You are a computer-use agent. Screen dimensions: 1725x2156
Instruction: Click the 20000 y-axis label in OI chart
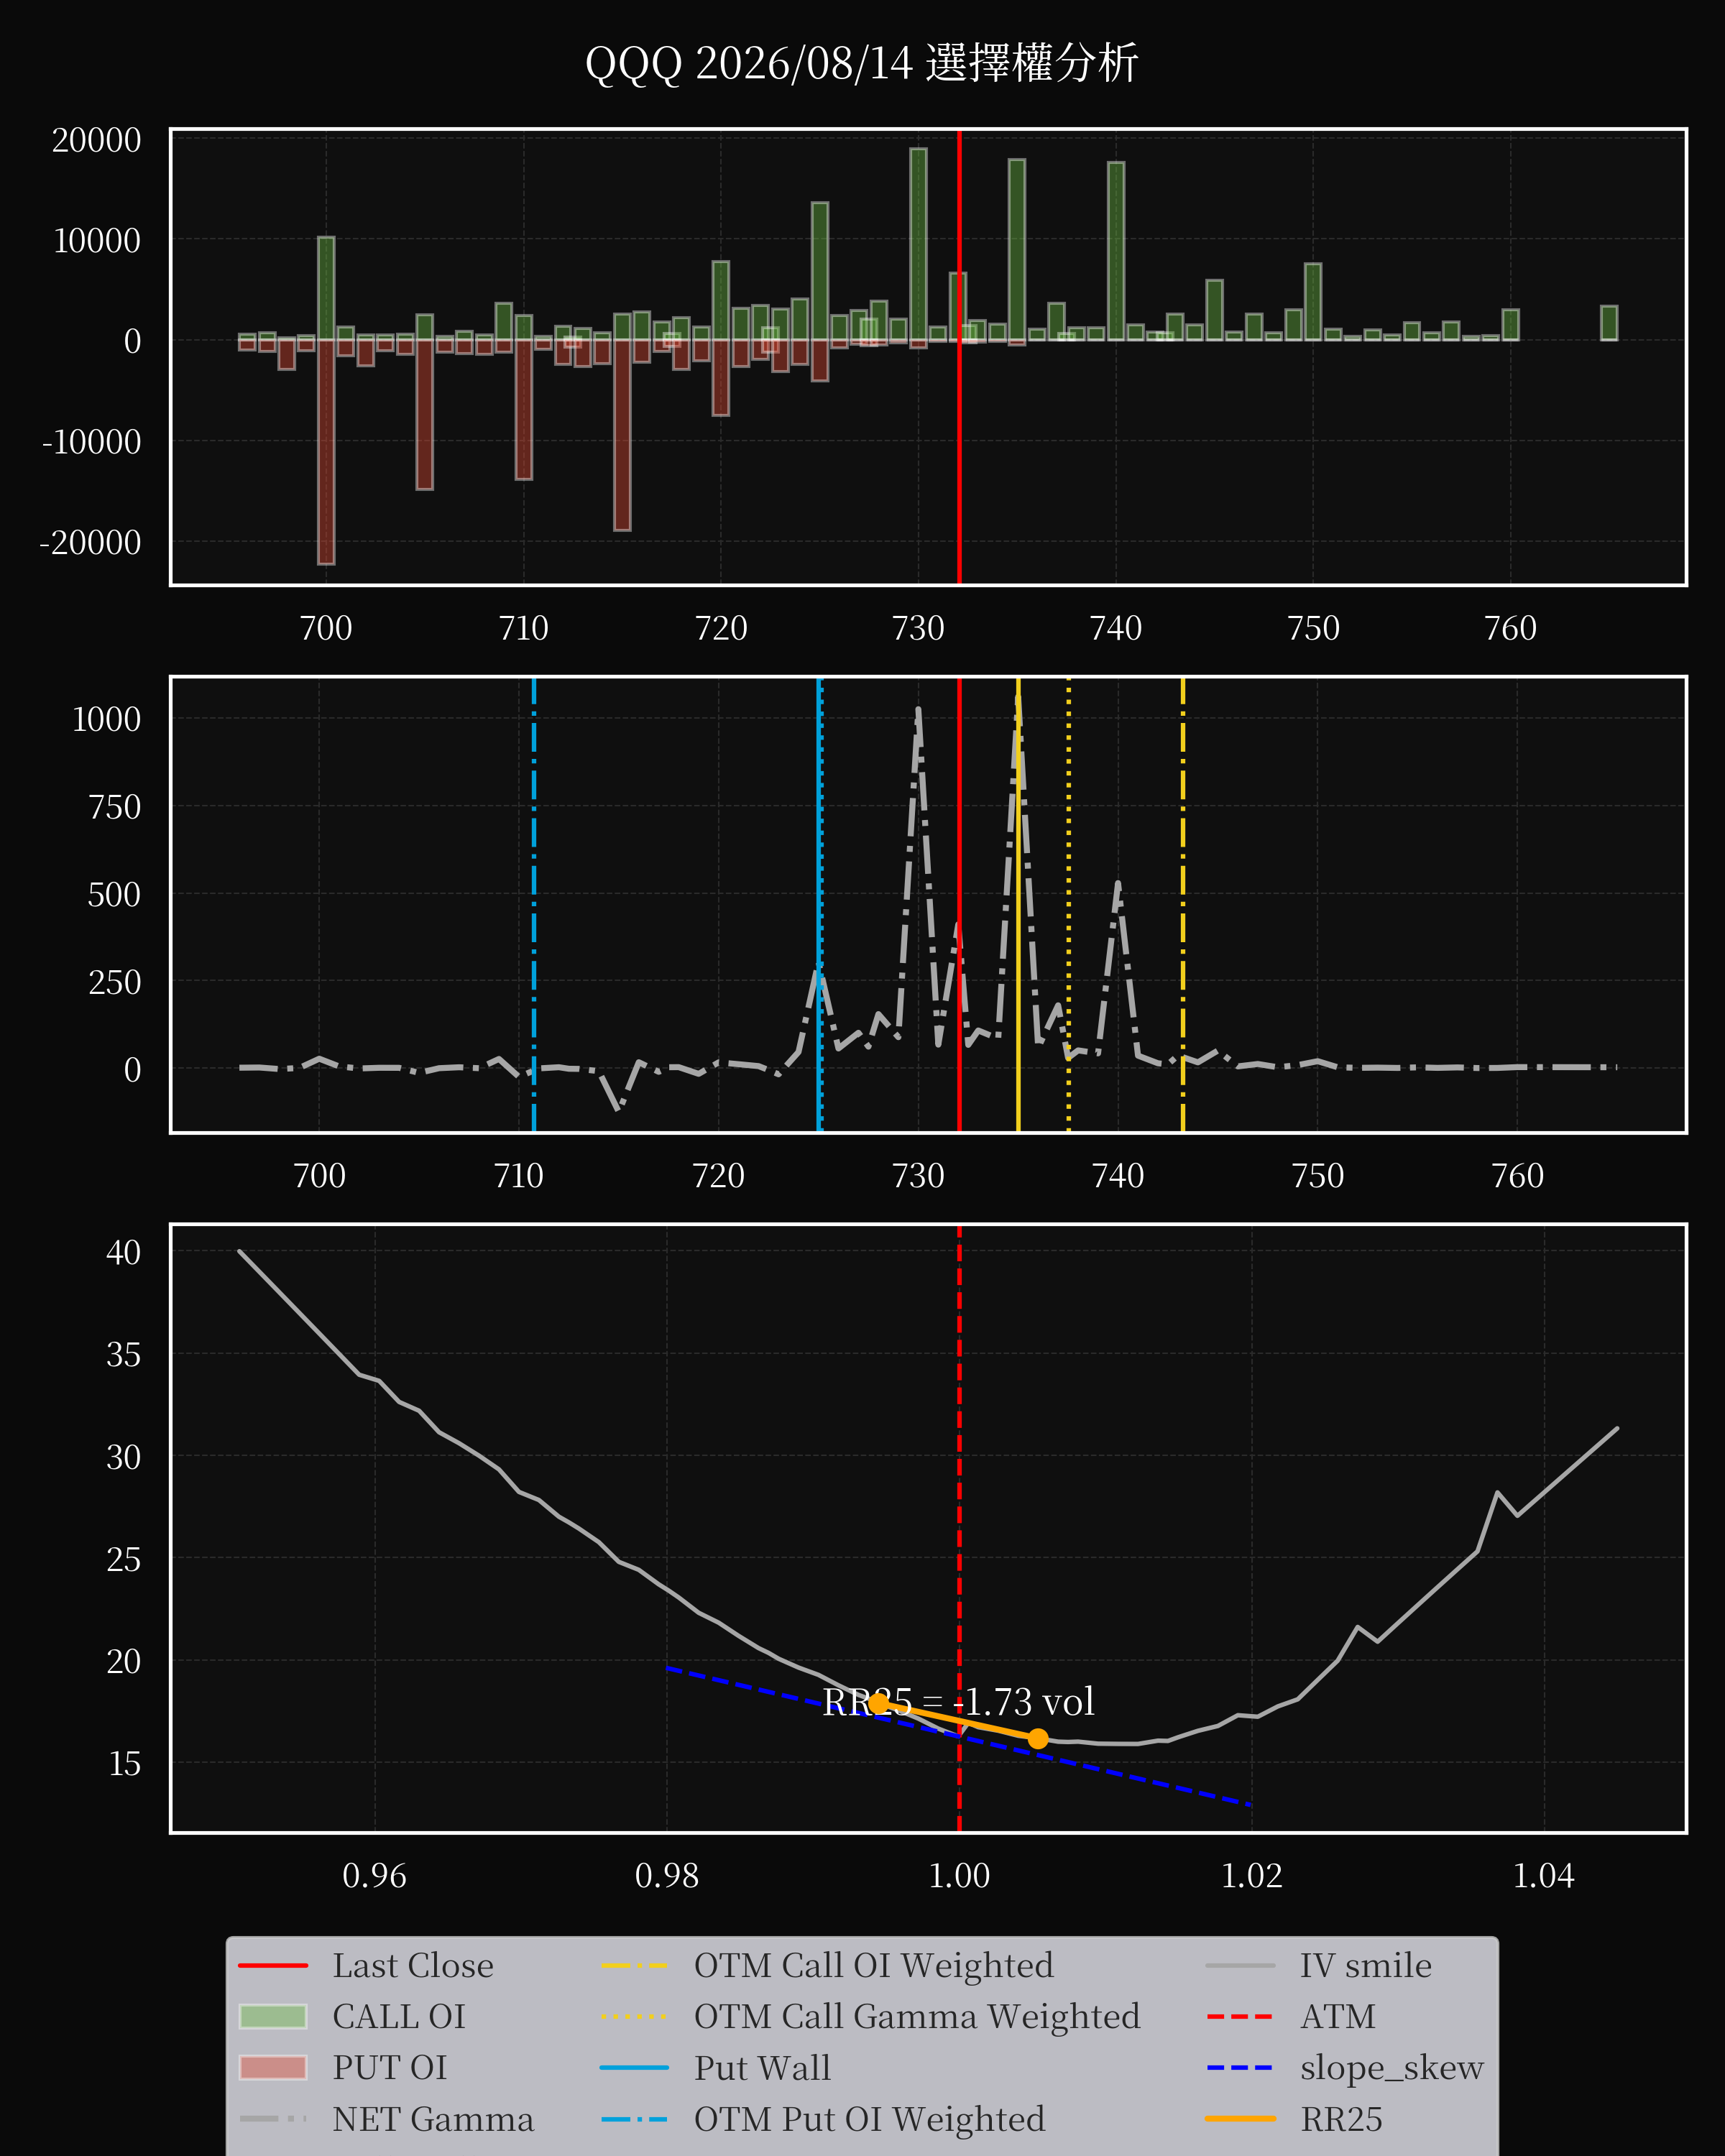97,140
